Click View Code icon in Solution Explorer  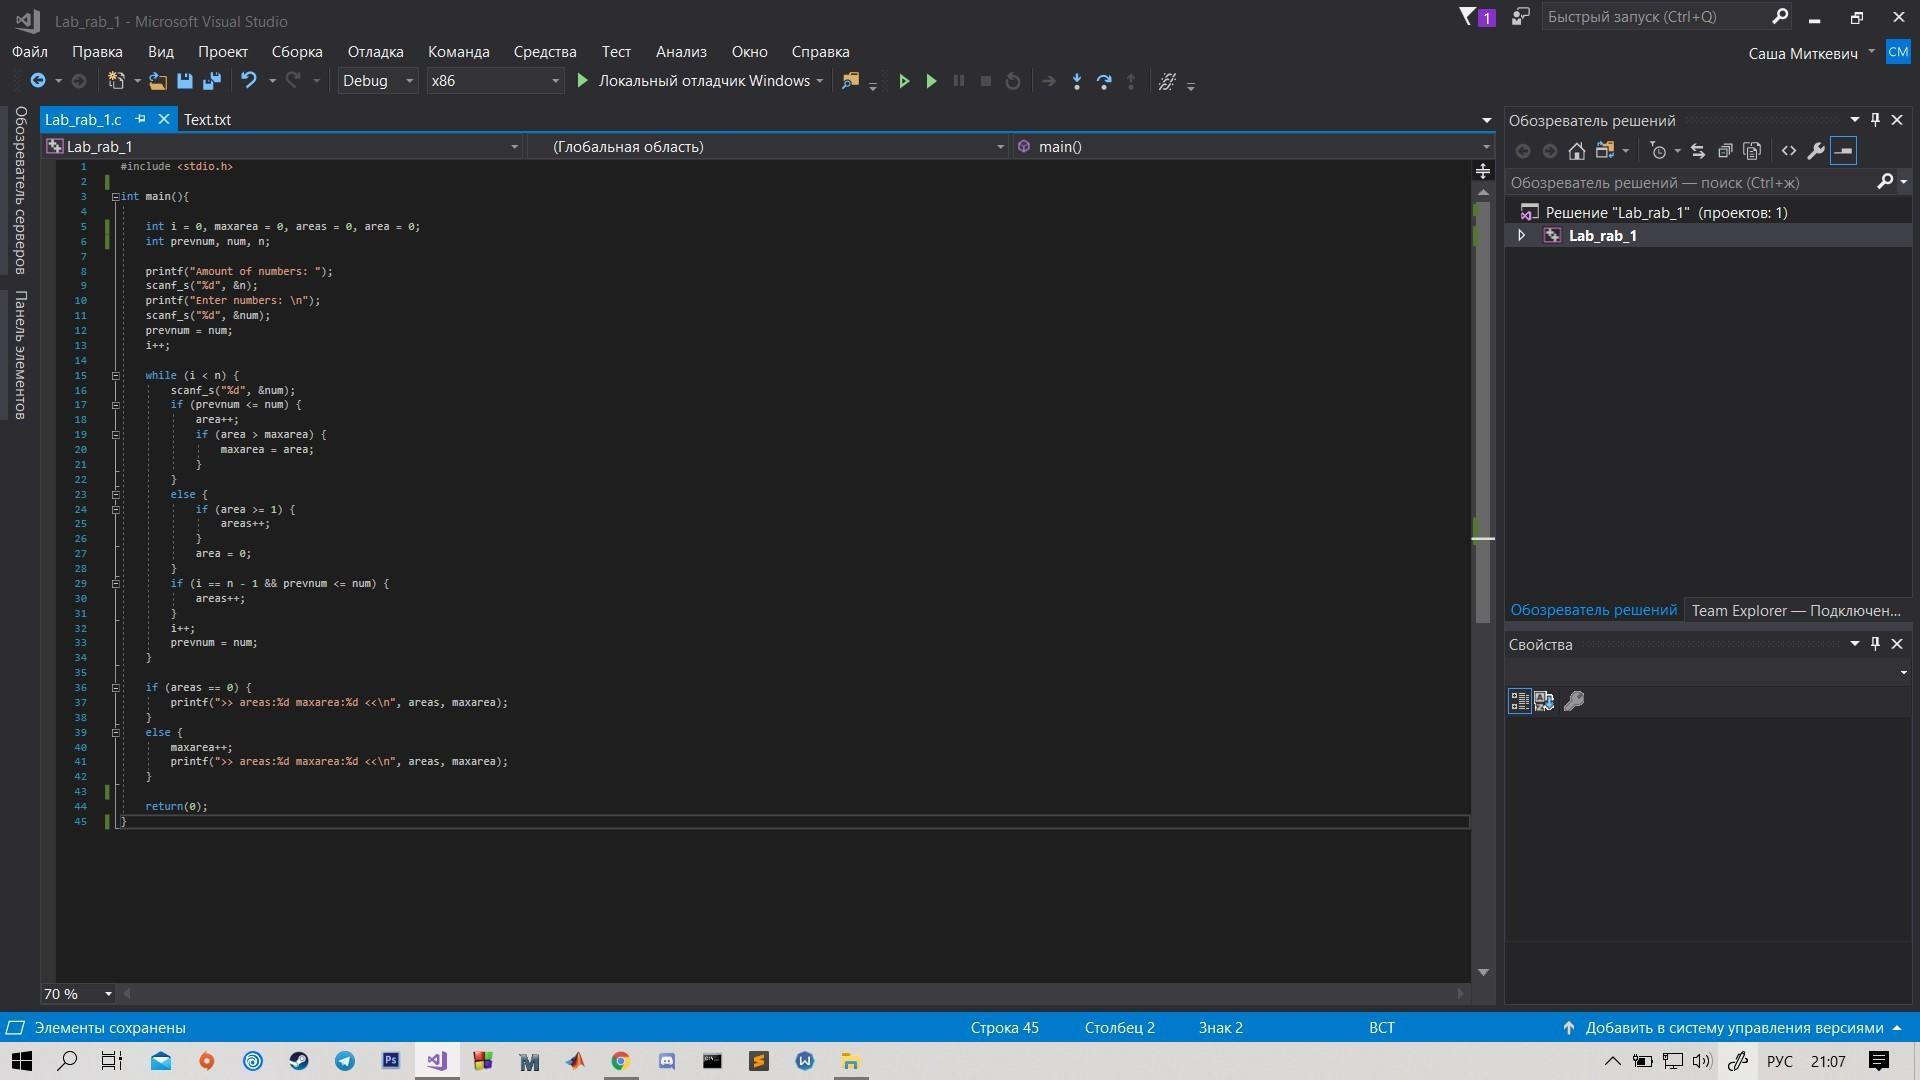click(x=1789, y=151)
